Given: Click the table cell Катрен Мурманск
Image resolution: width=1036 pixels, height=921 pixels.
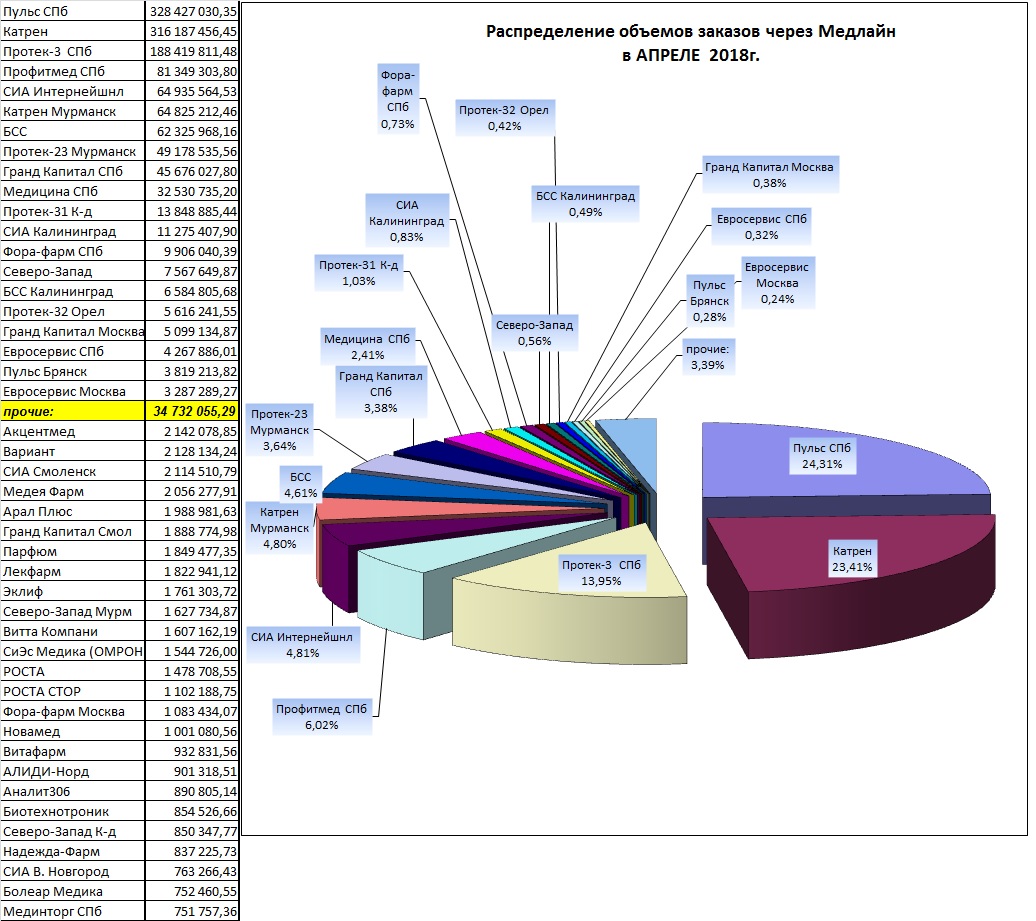Looking at the screenshot, I should [72, 111].
